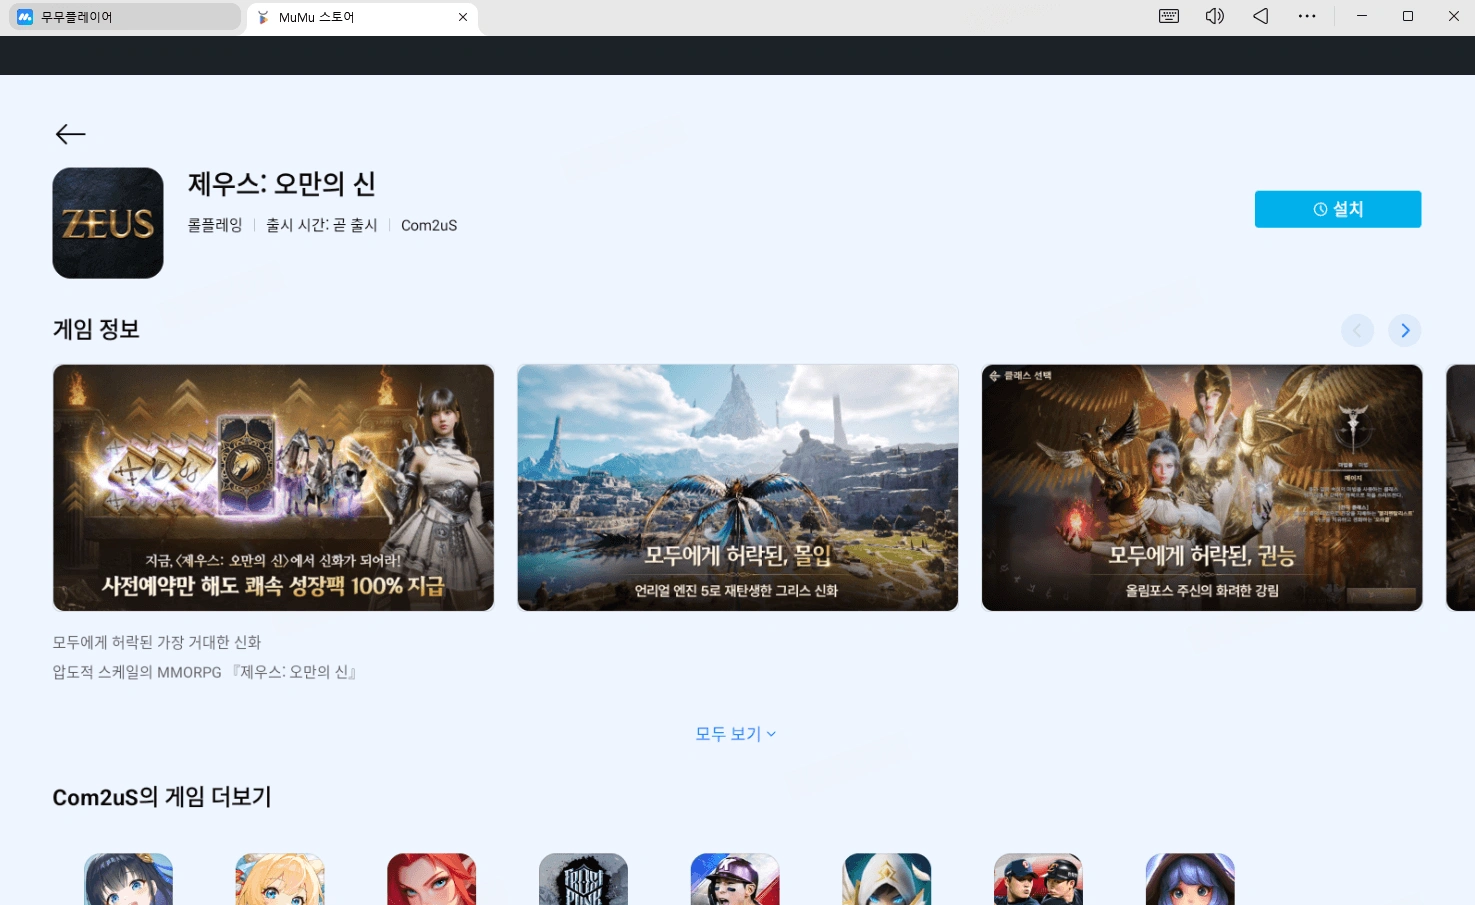Image resolution: width=1475 pixels, height=905 pixels.
Task: Click the 모두에게 허락된 가장 거대한 신화 line
Action: pyautogui.click(x=157, y=642)
